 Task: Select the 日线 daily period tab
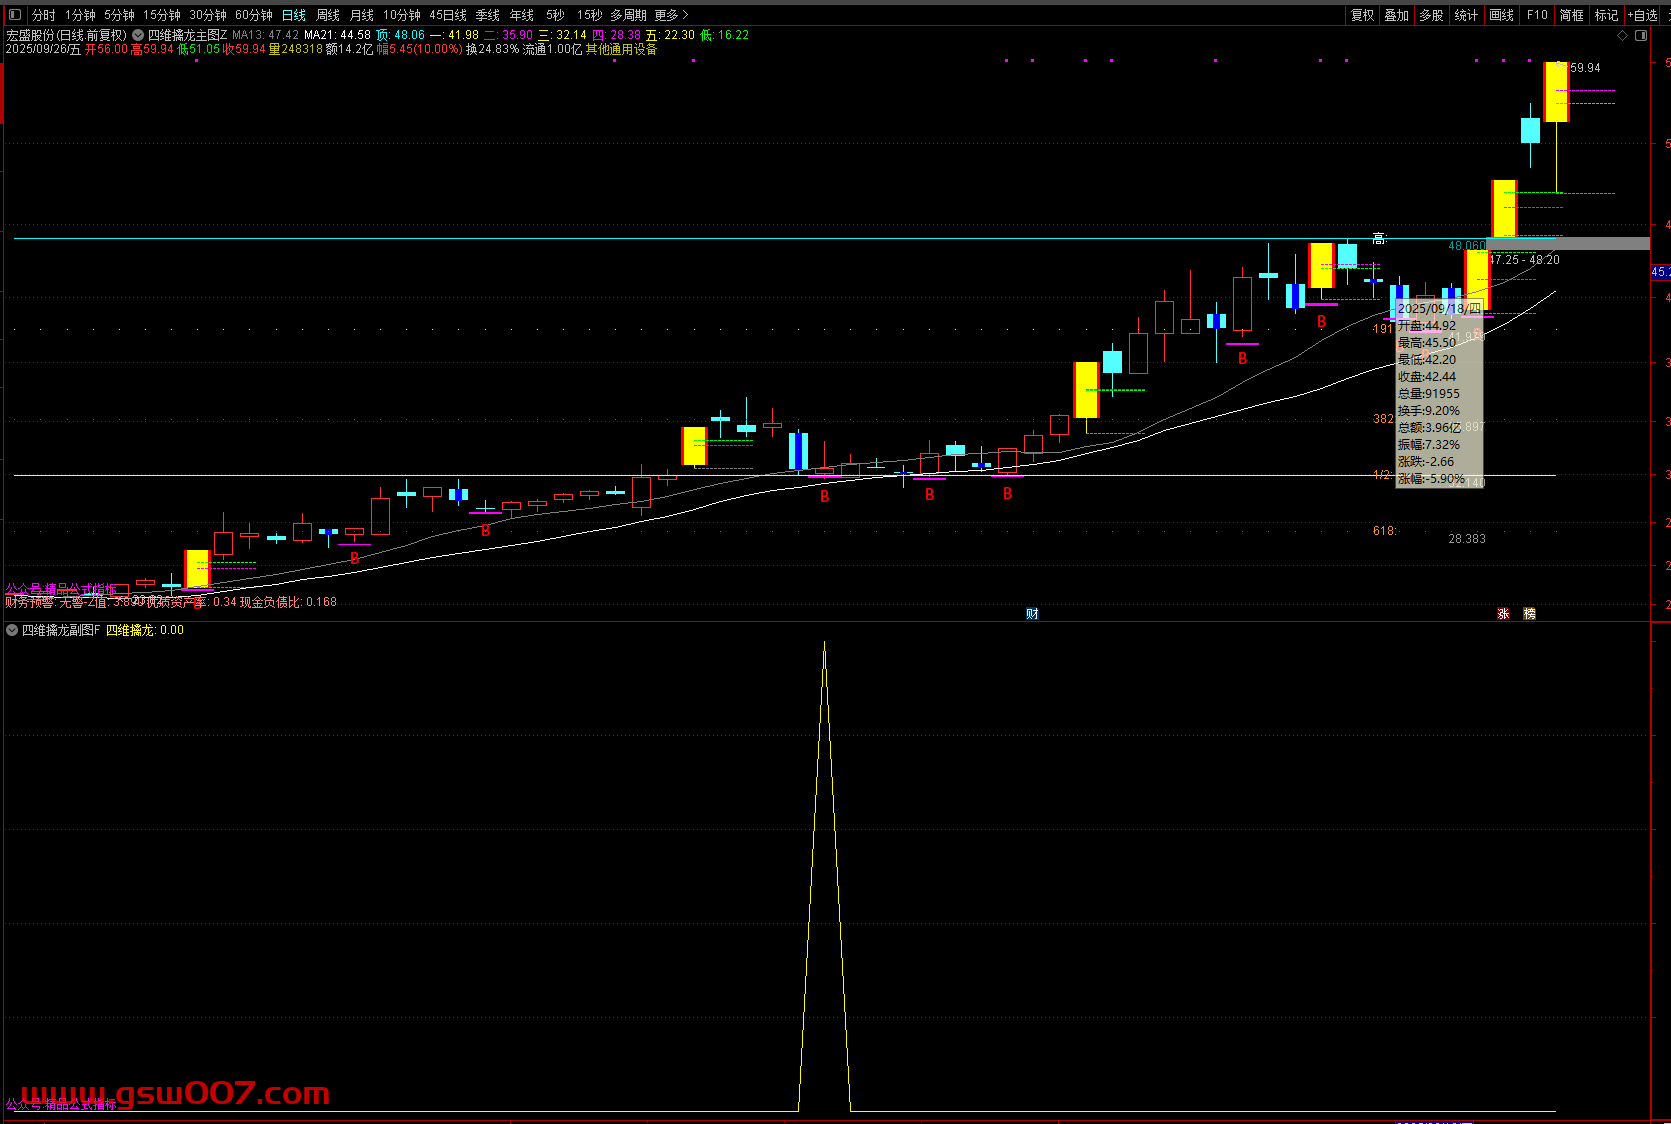(x=294, y=15)
